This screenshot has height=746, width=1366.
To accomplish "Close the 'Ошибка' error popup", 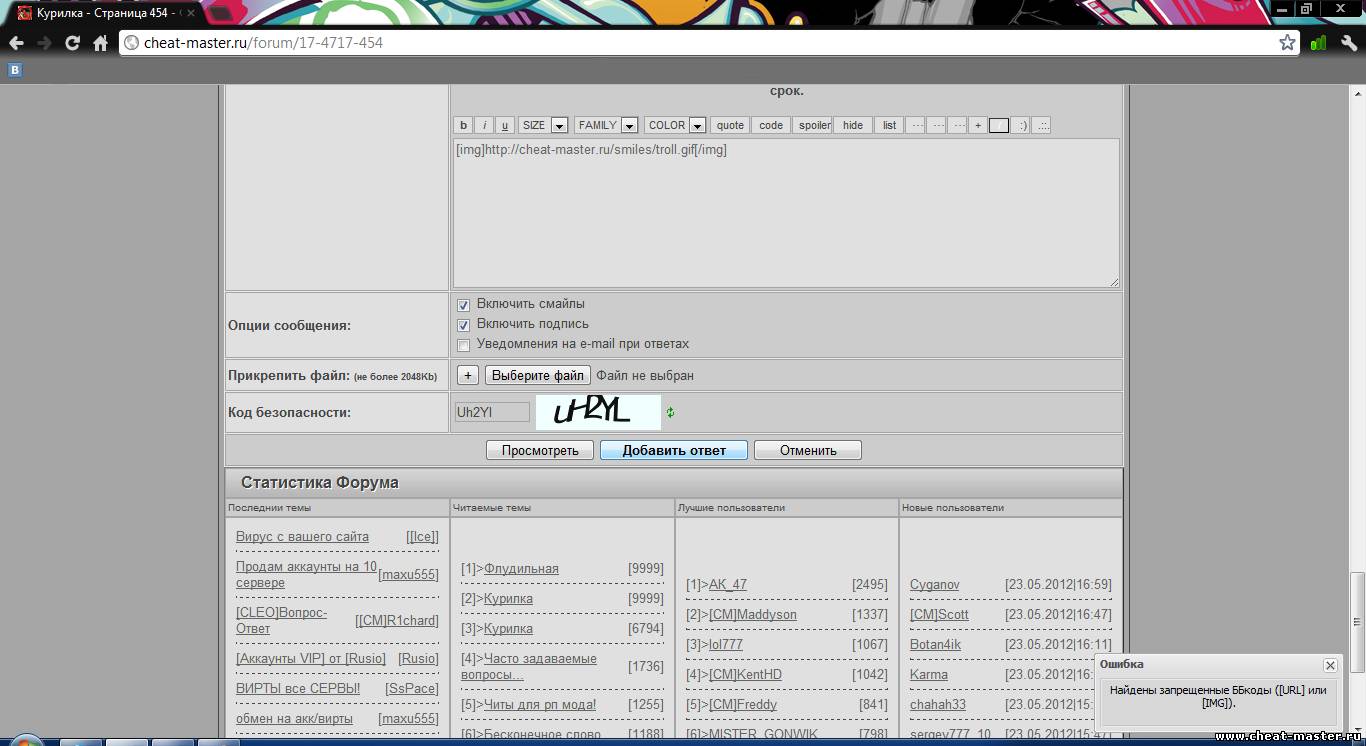I will (x=1330, y=665).
